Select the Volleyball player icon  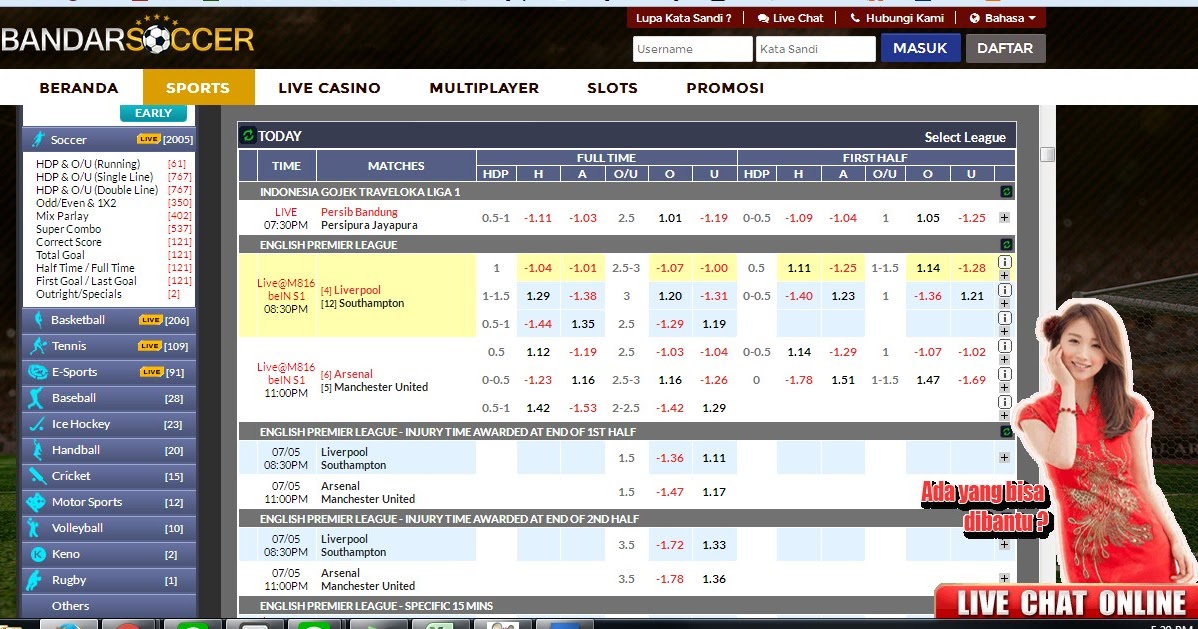tap(34, 528)
